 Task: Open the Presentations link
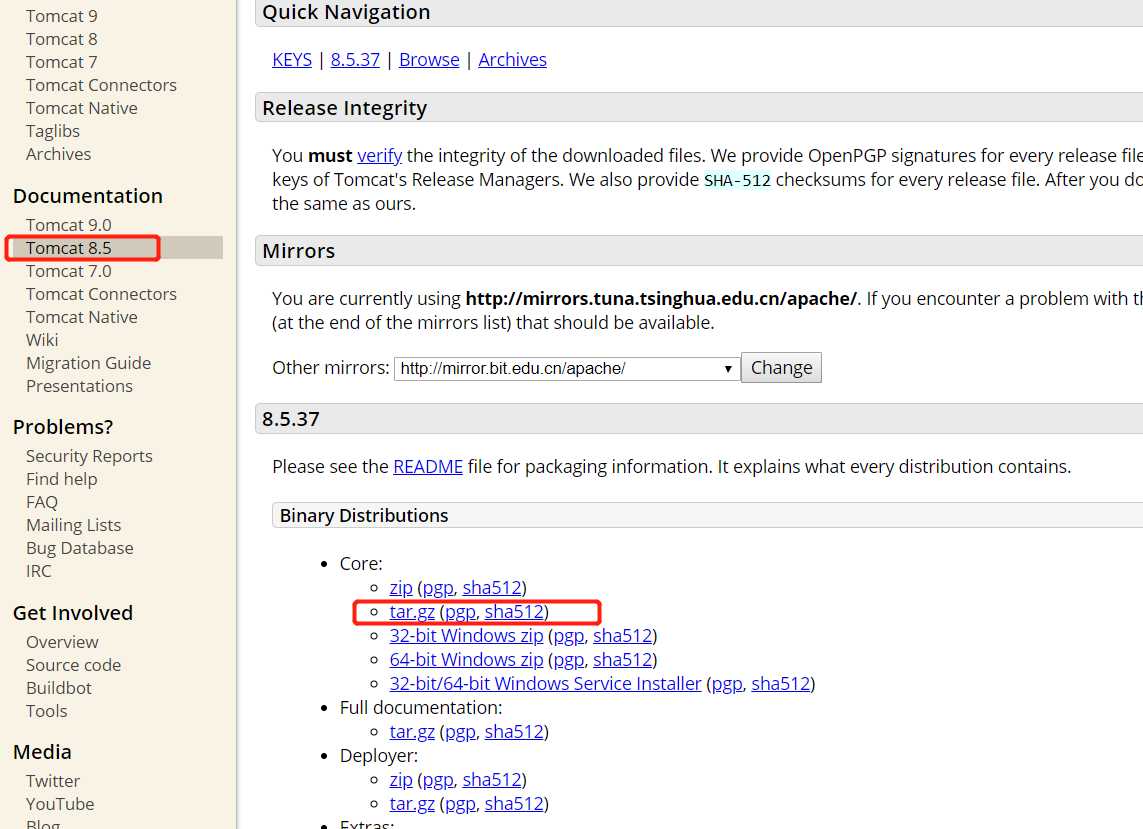(x=79, y=386)
